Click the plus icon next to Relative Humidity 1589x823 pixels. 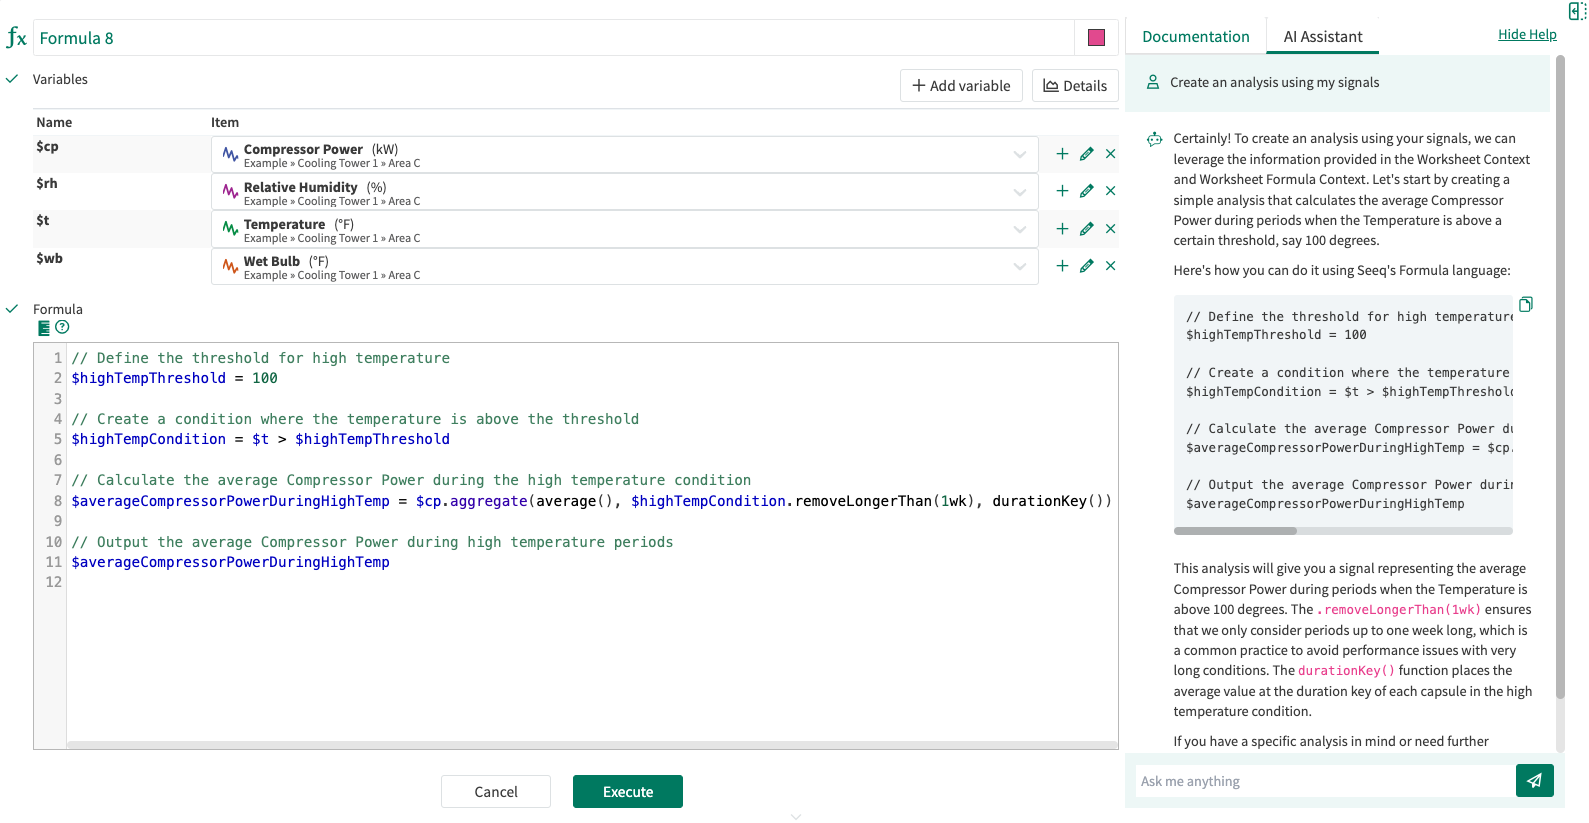1062,191
